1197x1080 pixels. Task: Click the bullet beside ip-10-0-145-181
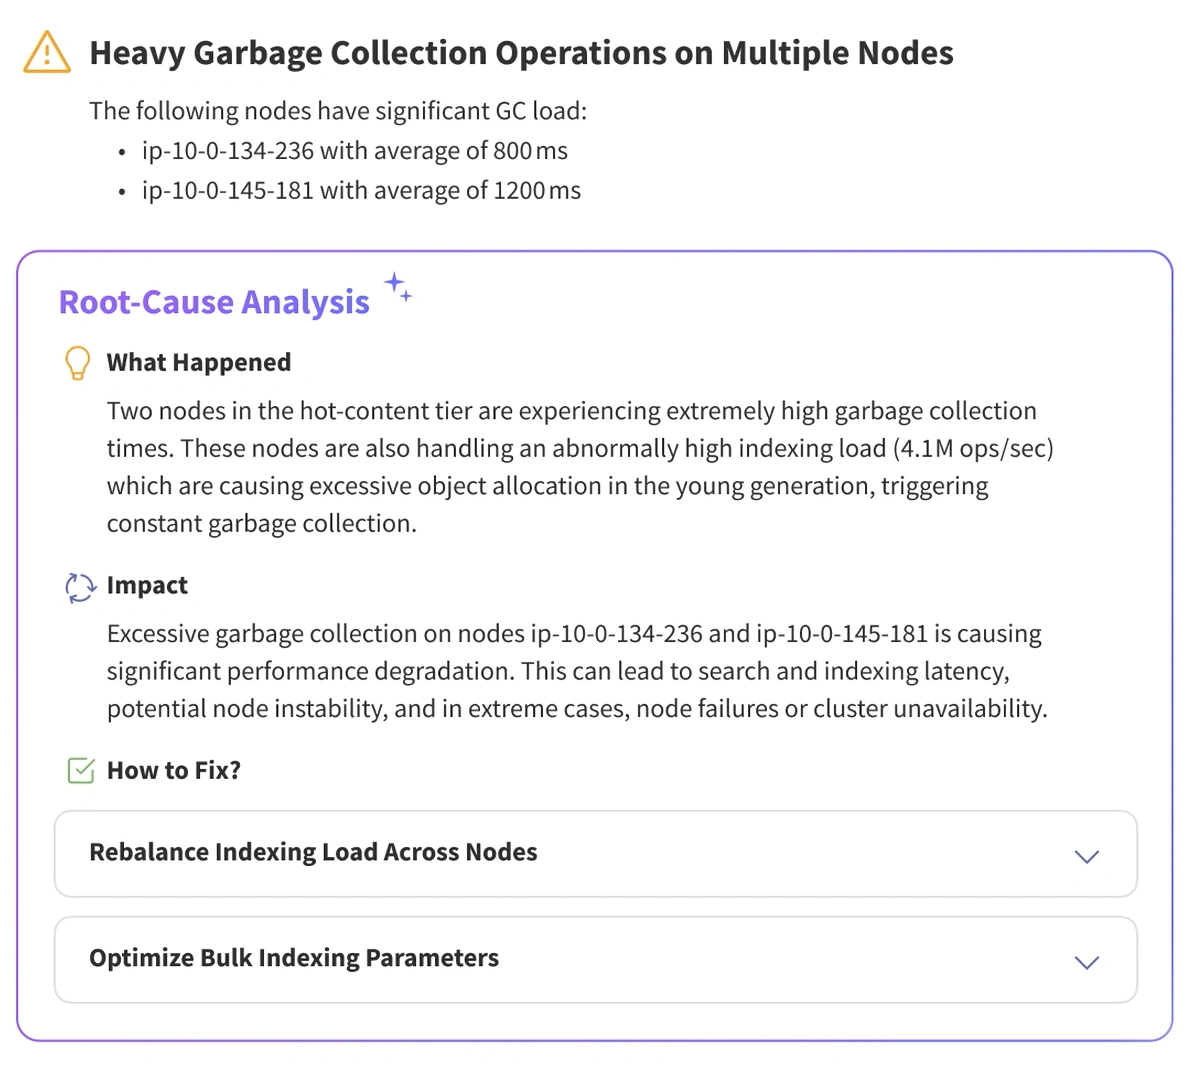[x=122, y=191]
